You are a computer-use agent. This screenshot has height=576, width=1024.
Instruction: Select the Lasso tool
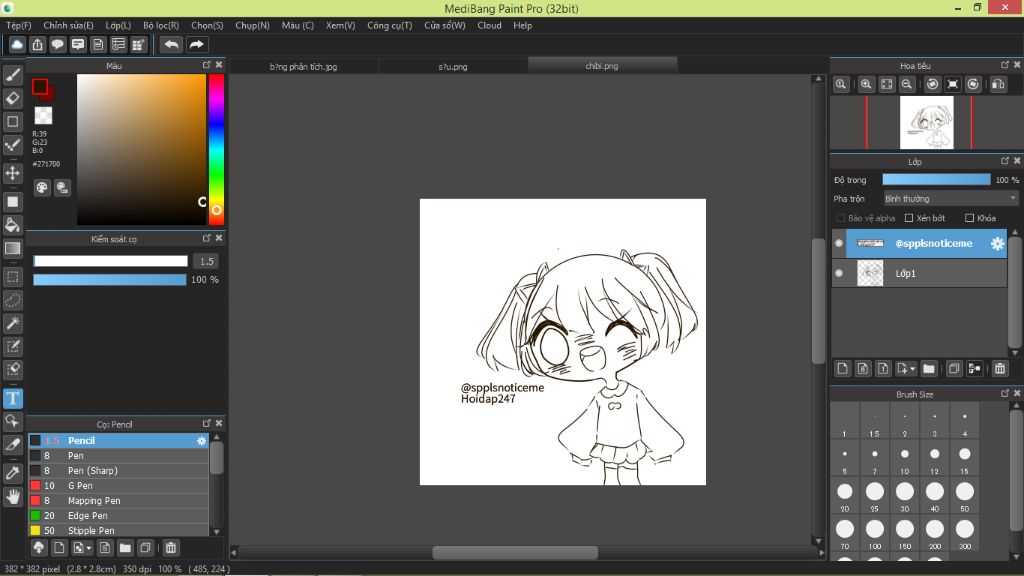(x=12, y=300)
